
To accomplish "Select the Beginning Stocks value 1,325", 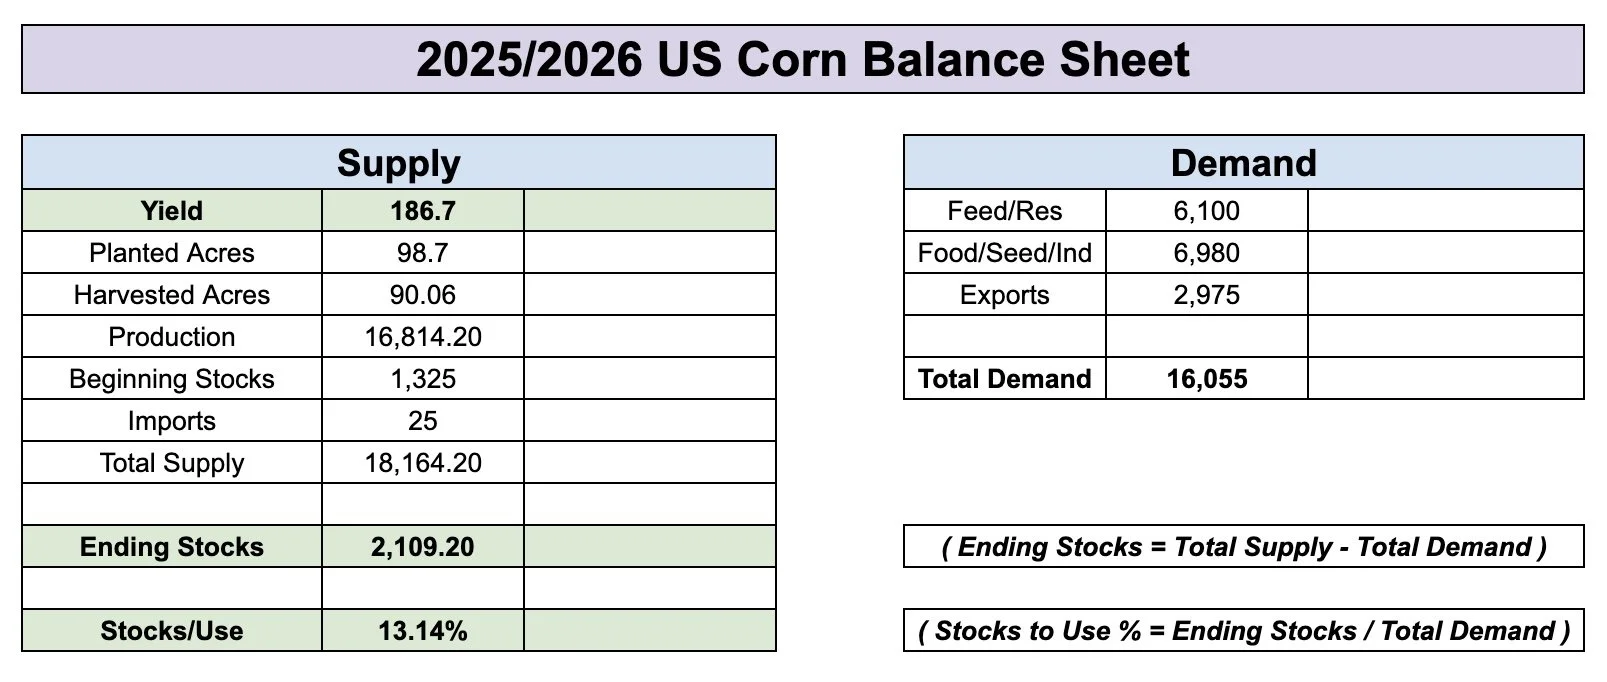I will point(423,379).
